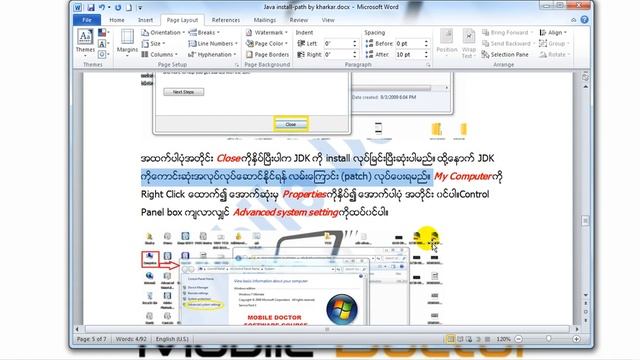
Task: Click the Indent Left spinner arrows
Action: coord(355,43)
